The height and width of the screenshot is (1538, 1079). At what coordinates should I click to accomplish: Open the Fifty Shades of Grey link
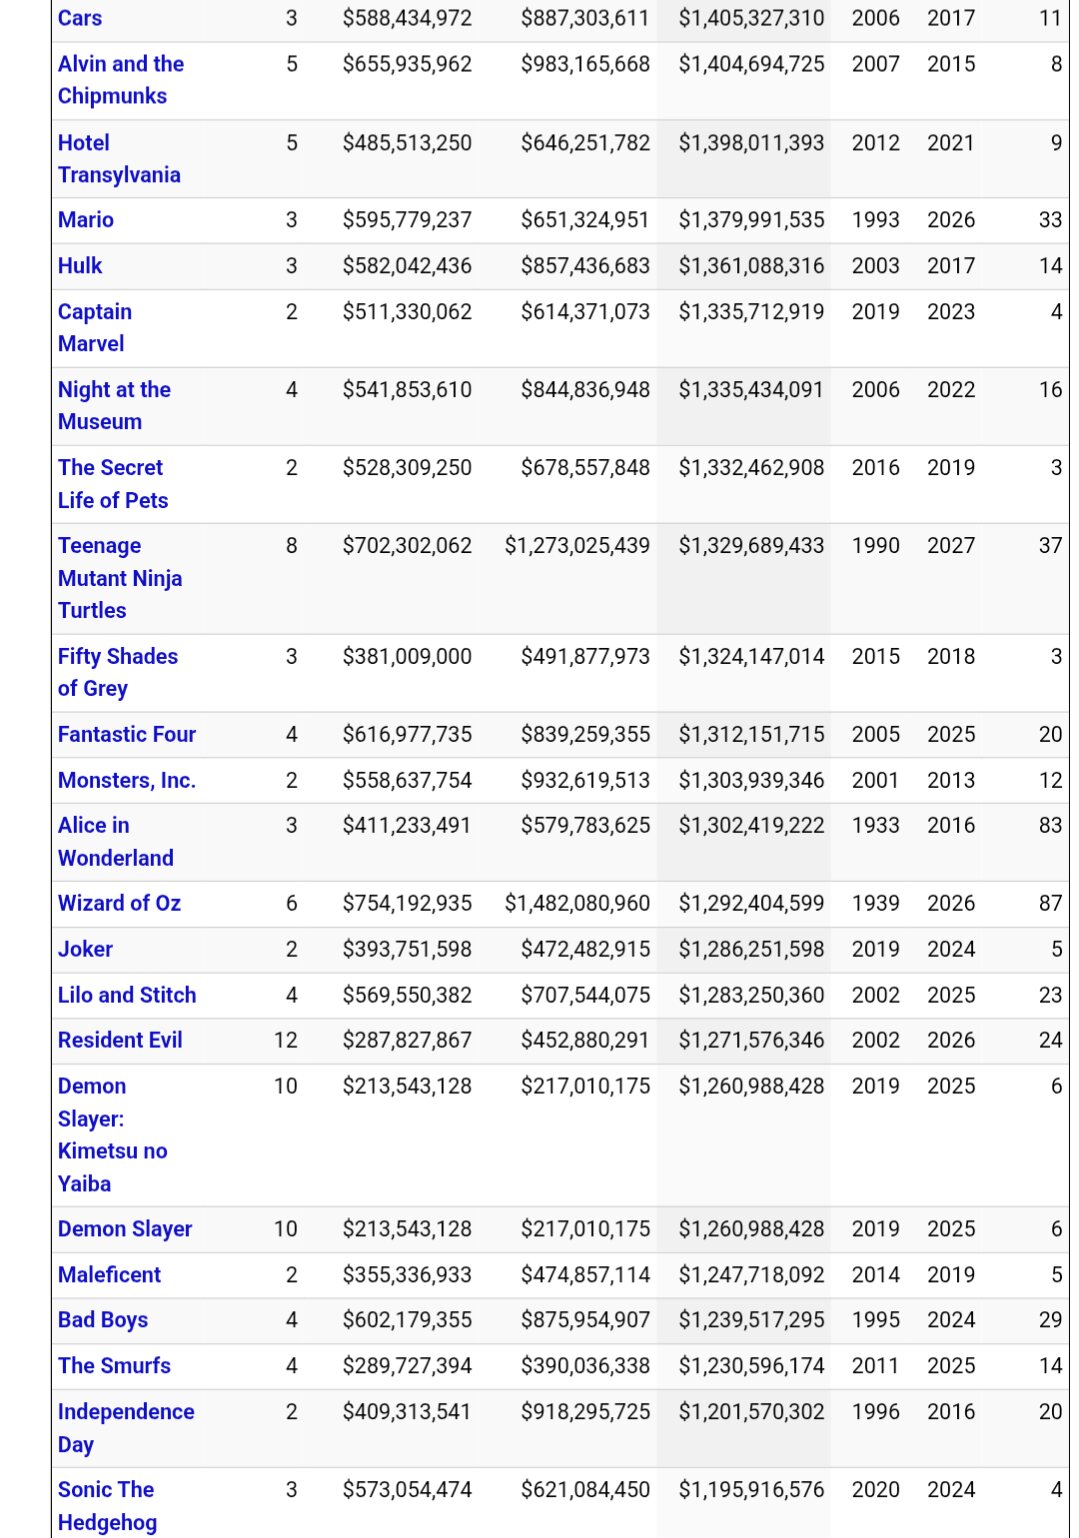coord(117,657)
